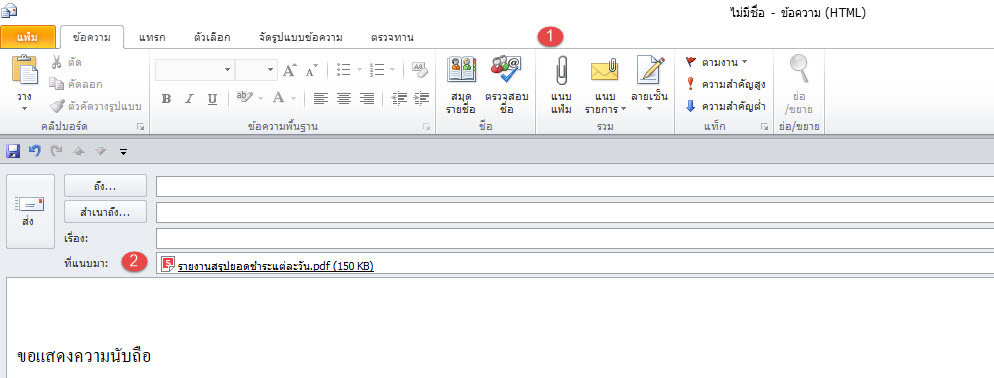
Task: Click the Paste (วาง) clipboard icon
Action: (25, 69)
